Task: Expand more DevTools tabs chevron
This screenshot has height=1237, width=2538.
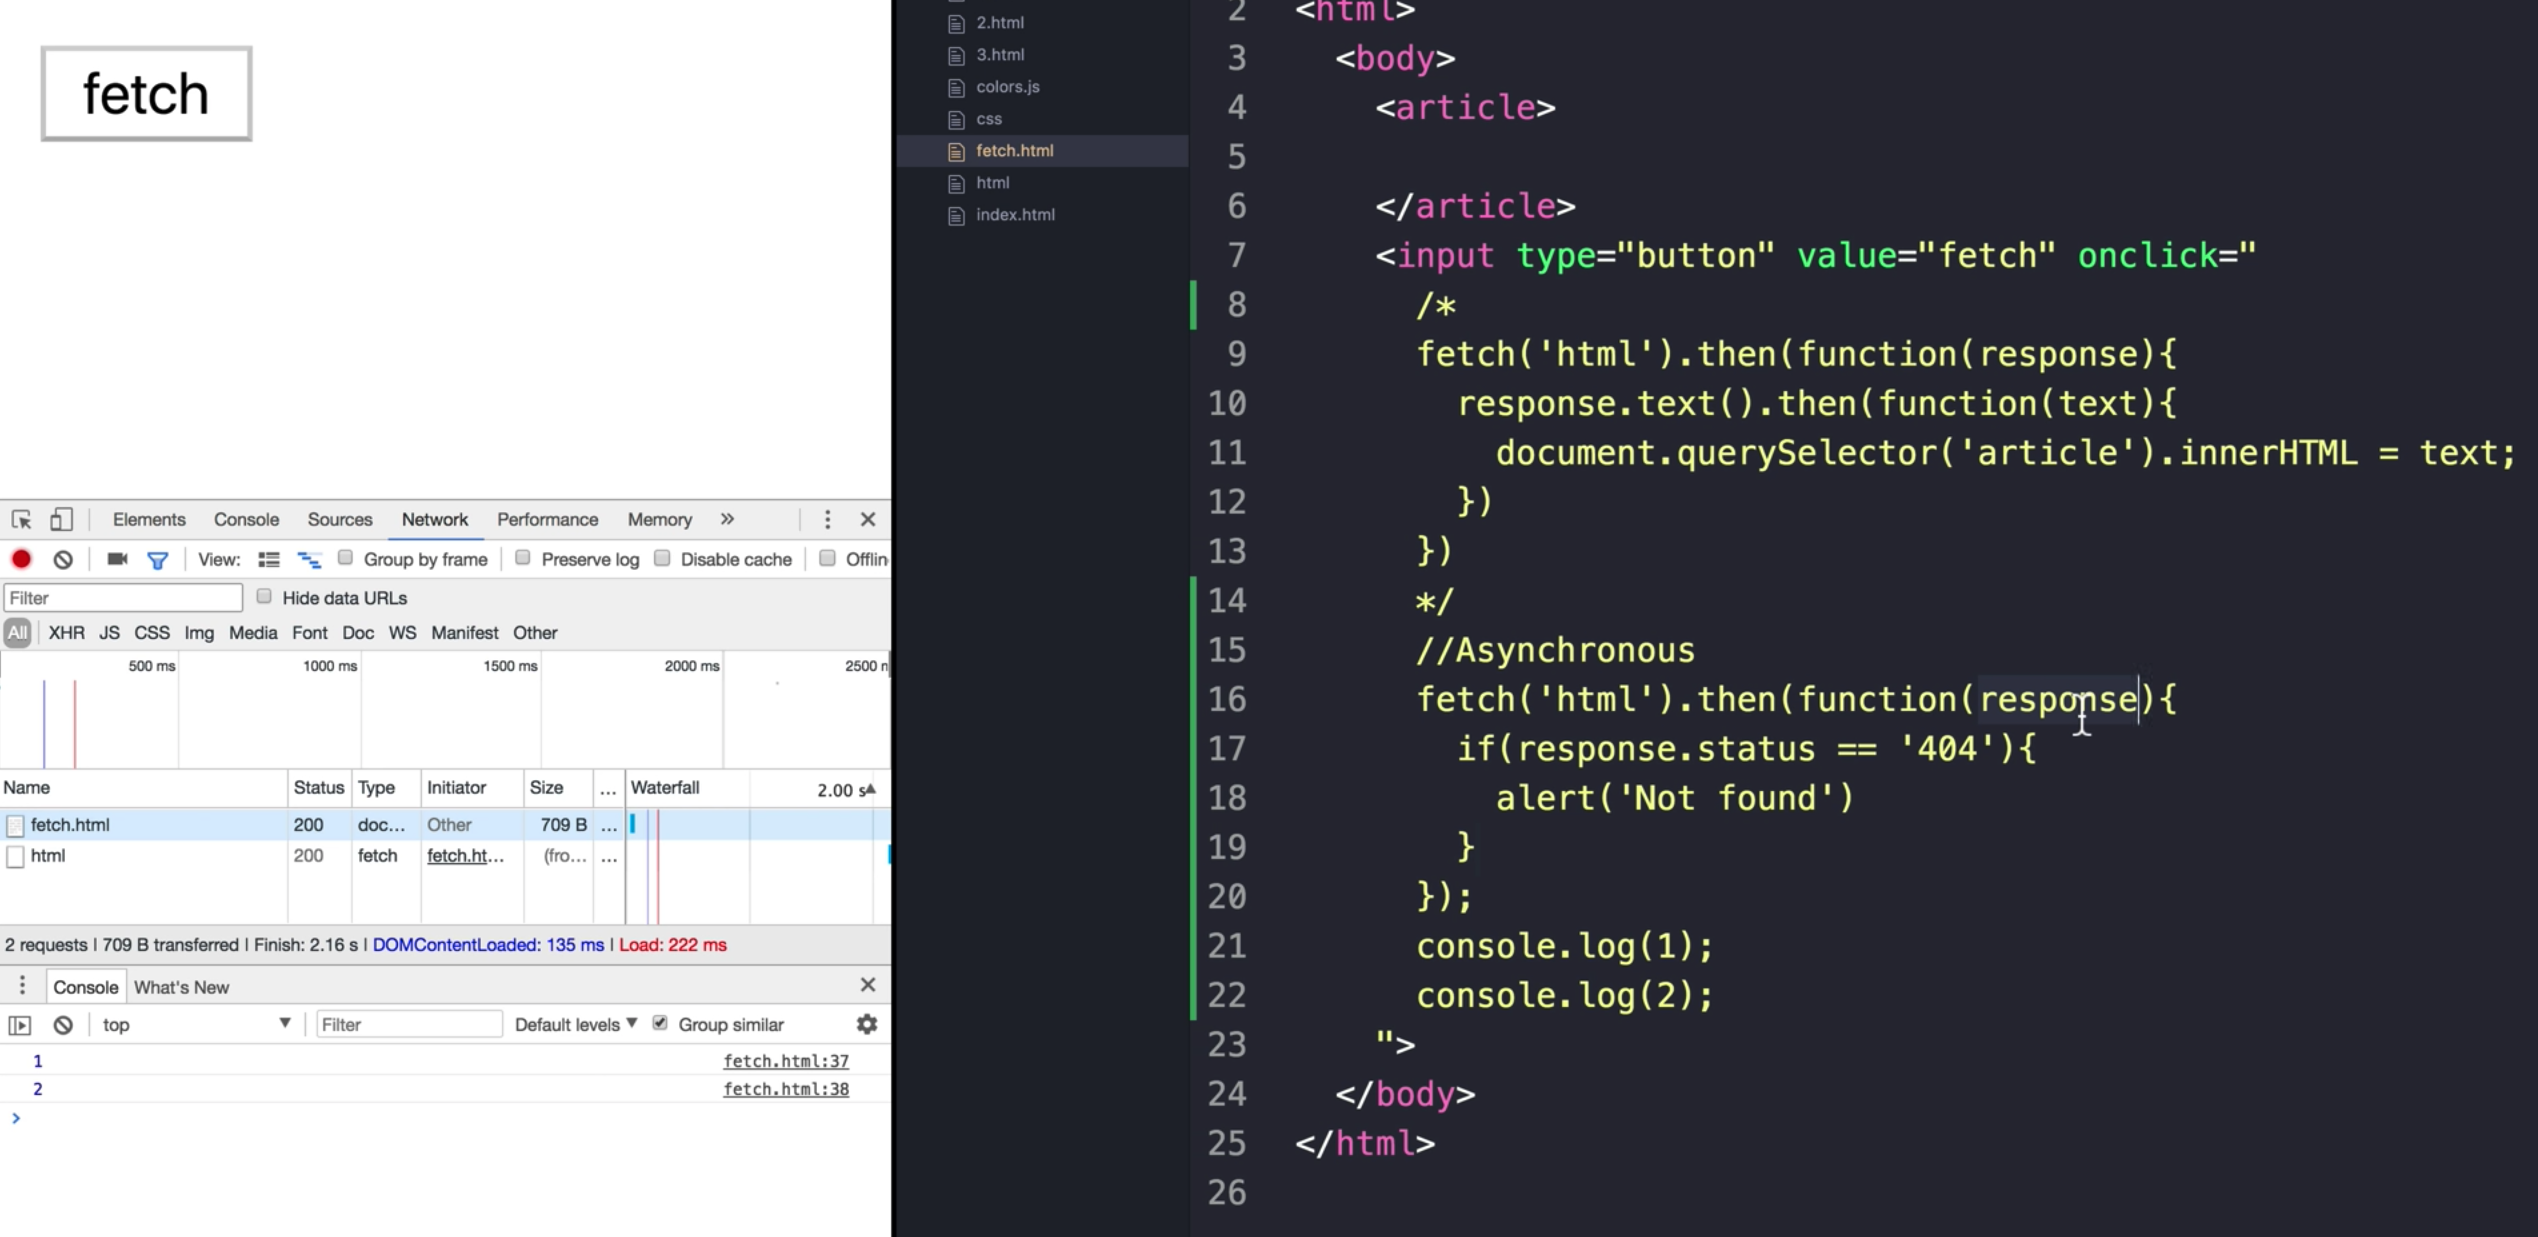Action: click(727, 519)
